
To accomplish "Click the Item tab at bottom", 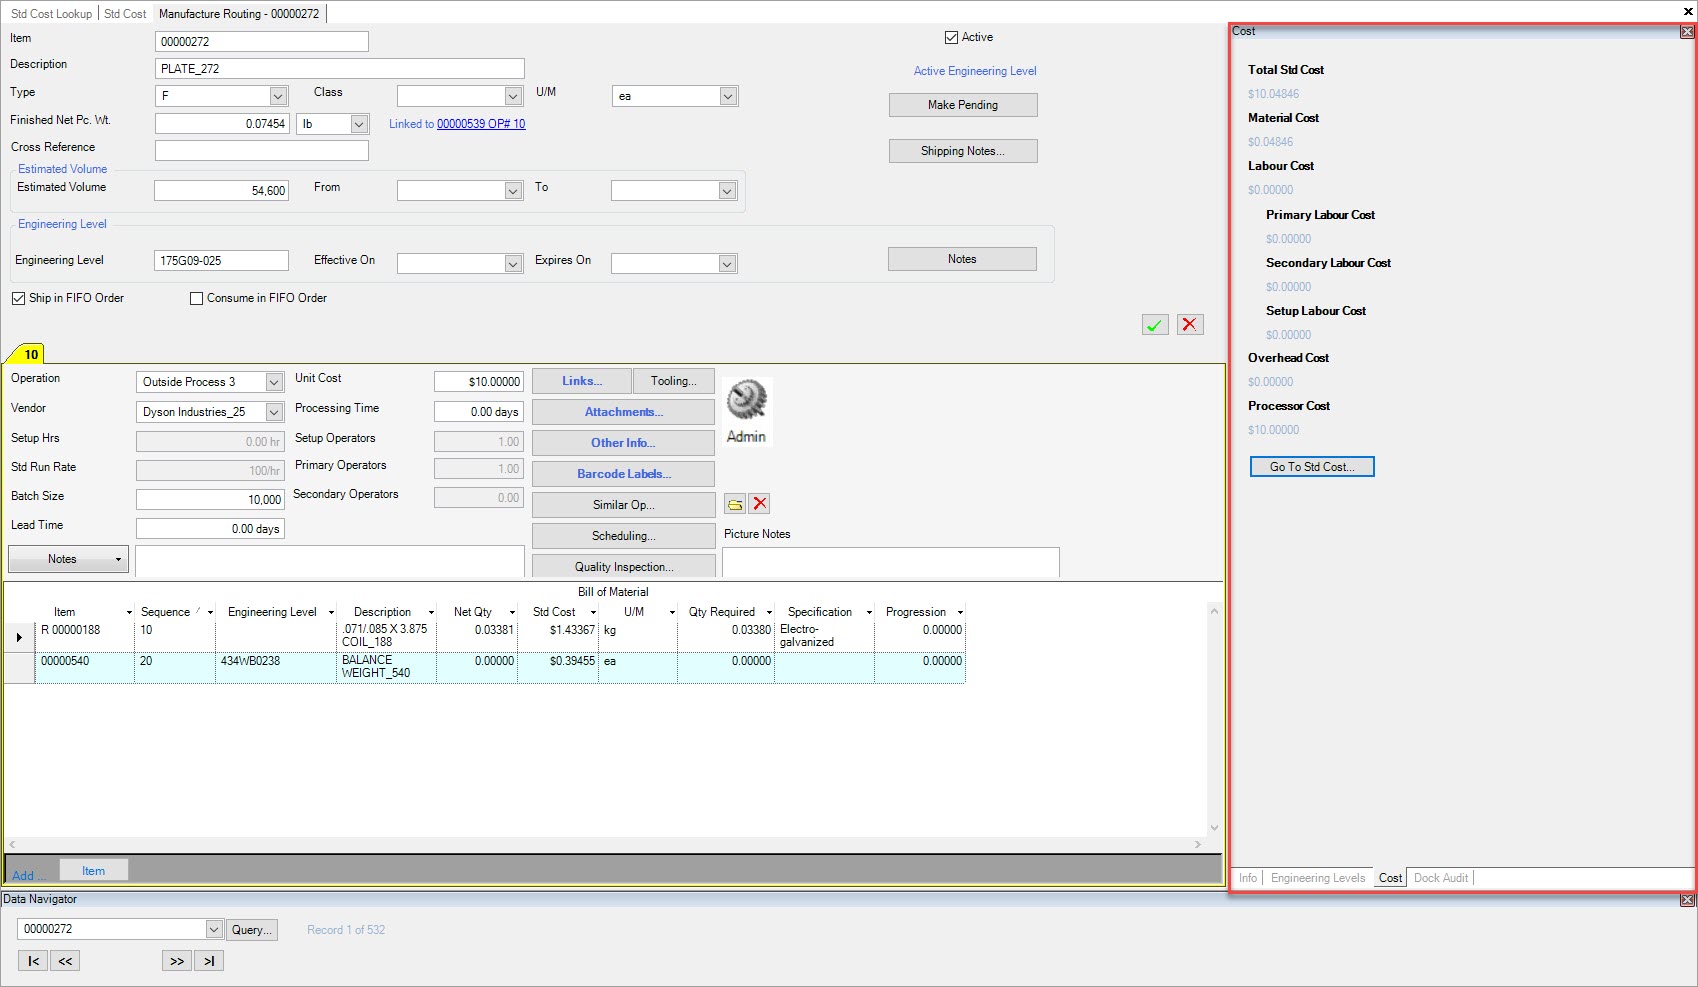I will (93, 871).
